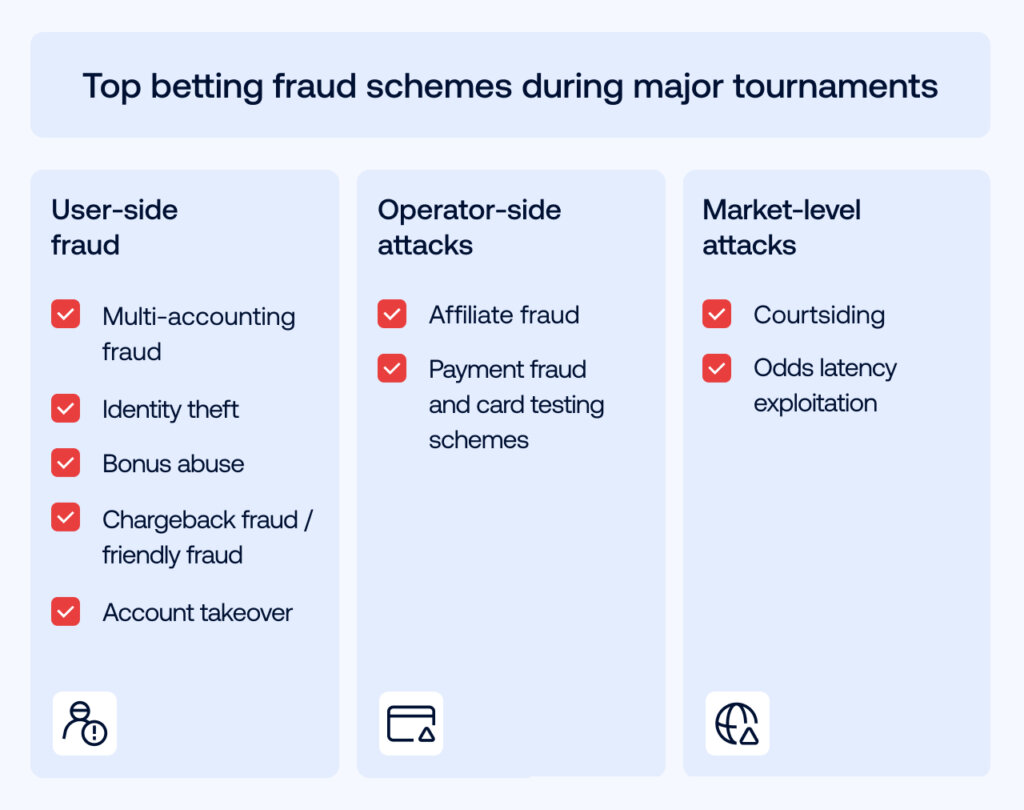This screenshot has height=810, width=1024.
Task: Click the globe warning icon
Action: pyautogui.click(x=737, y=723)
